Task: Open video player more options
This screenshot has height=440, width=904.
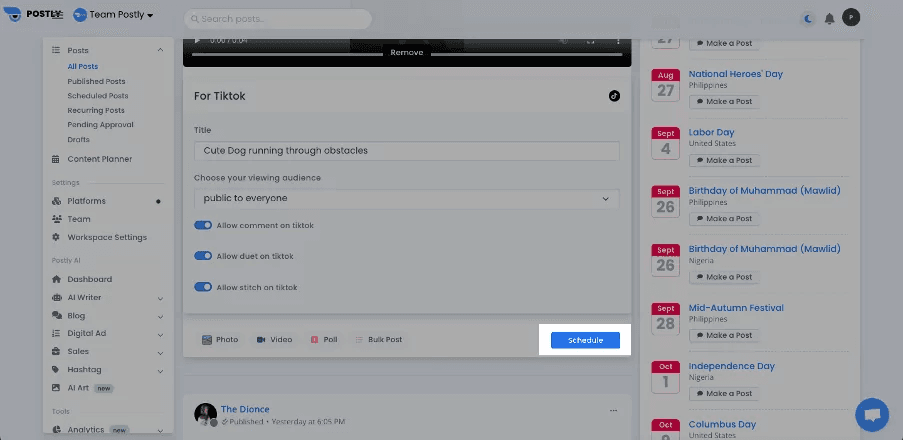Action: [x=618, y=41]
